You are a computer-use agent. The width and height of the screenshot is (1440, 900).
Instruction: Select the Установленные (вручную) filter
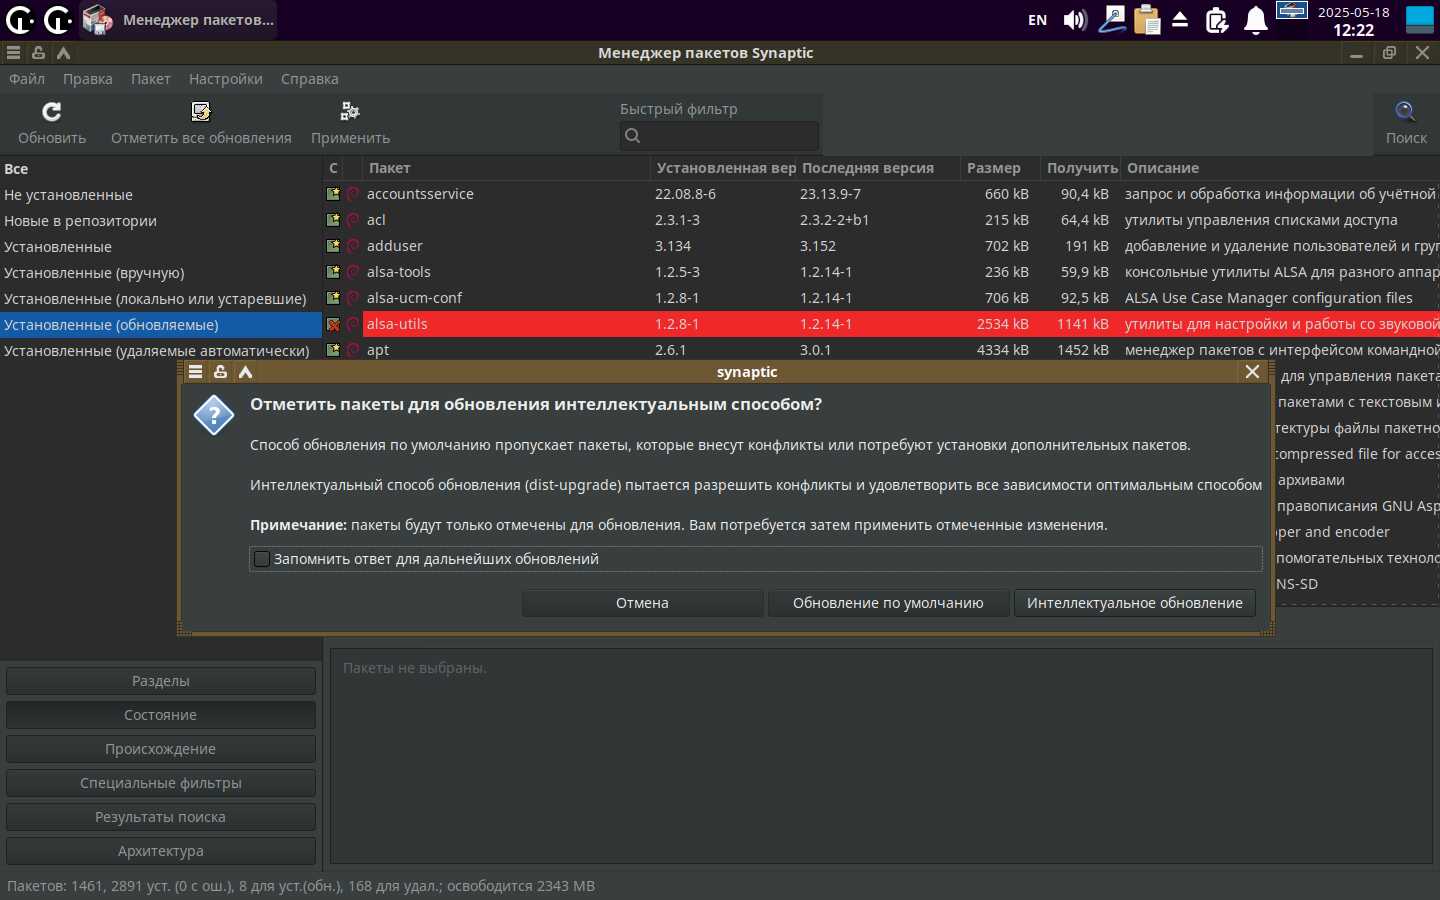click(160, 273)
